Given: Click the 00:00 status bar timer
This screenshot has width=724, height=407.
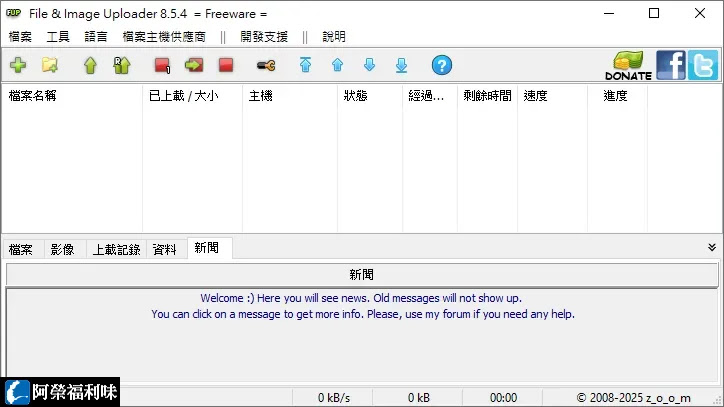Looking at the screenshot, I should (503, 398).
